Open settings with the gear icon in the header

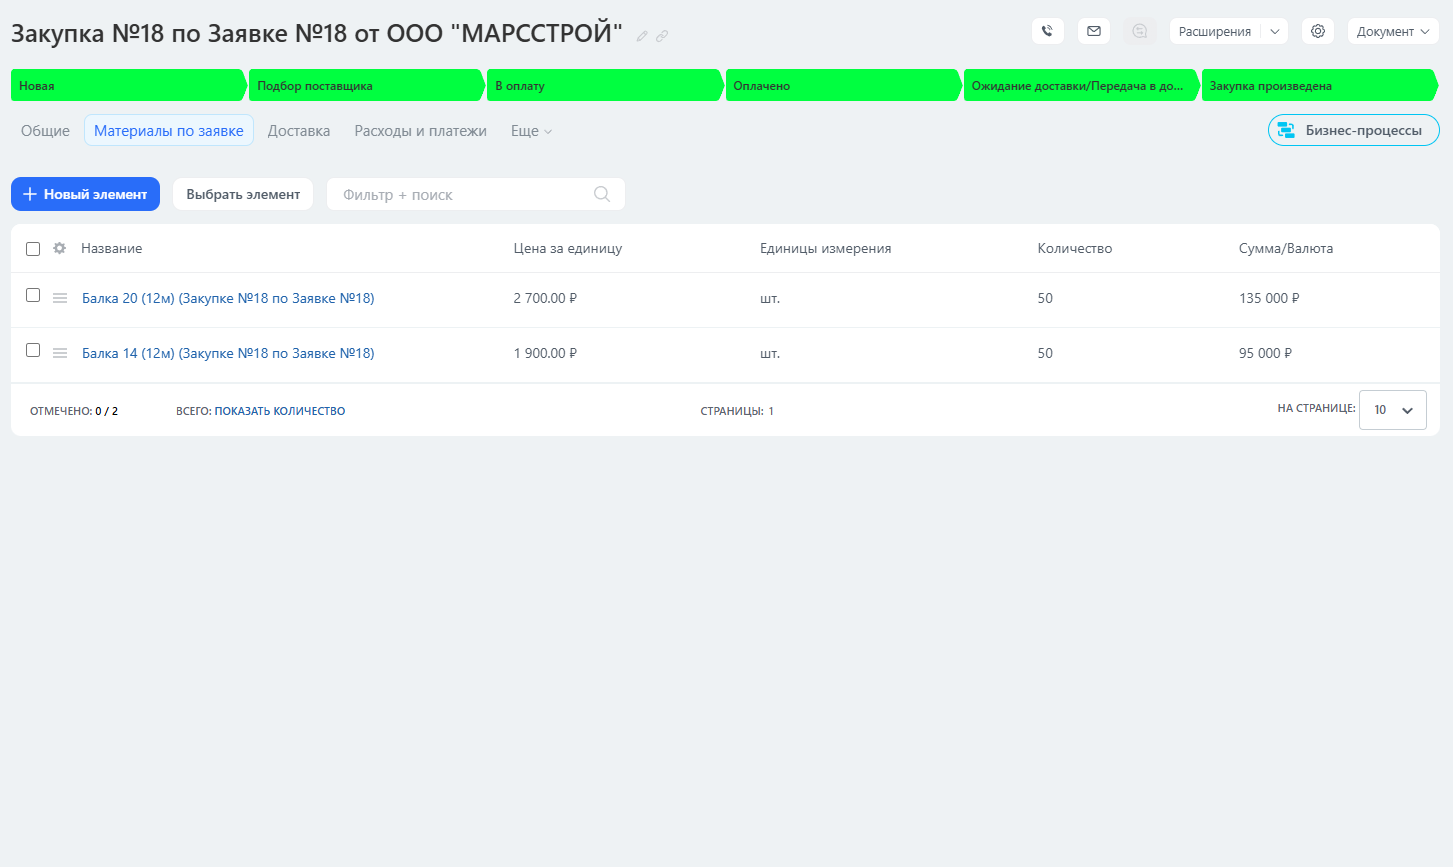point(1317,31)
